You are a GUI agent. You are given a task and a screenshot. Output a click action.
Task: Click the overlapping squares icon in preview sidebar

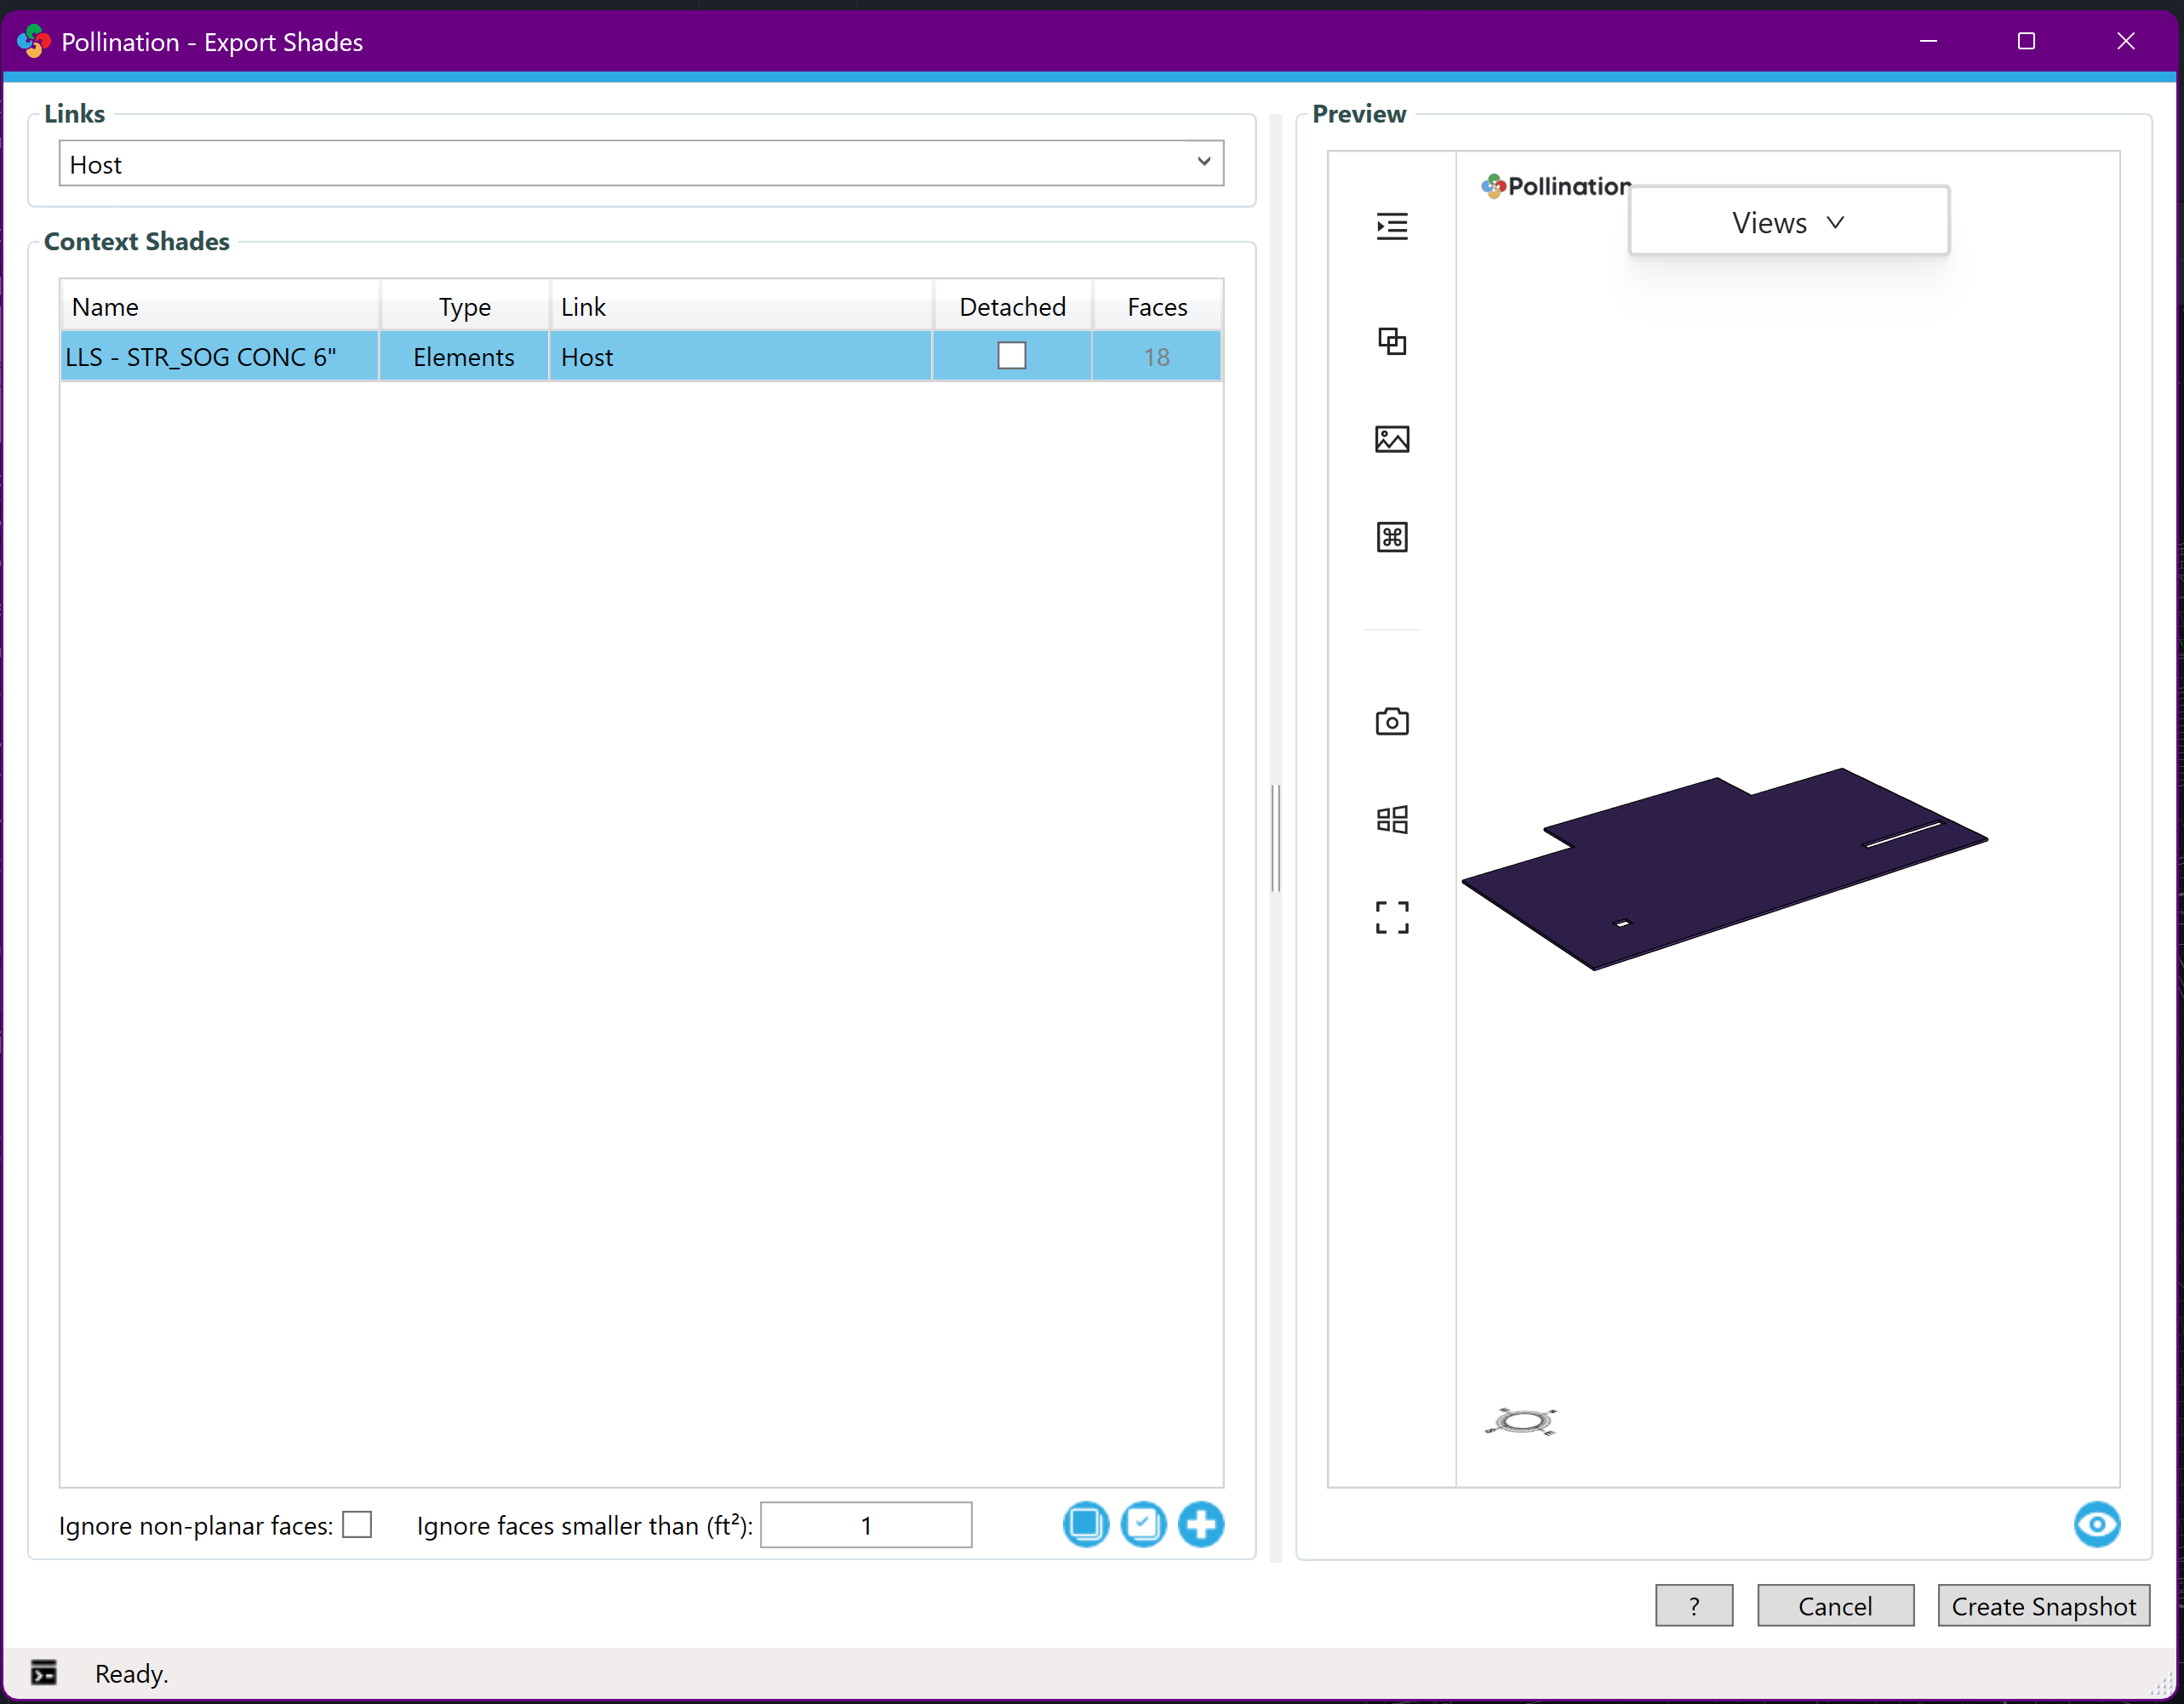1391,341
